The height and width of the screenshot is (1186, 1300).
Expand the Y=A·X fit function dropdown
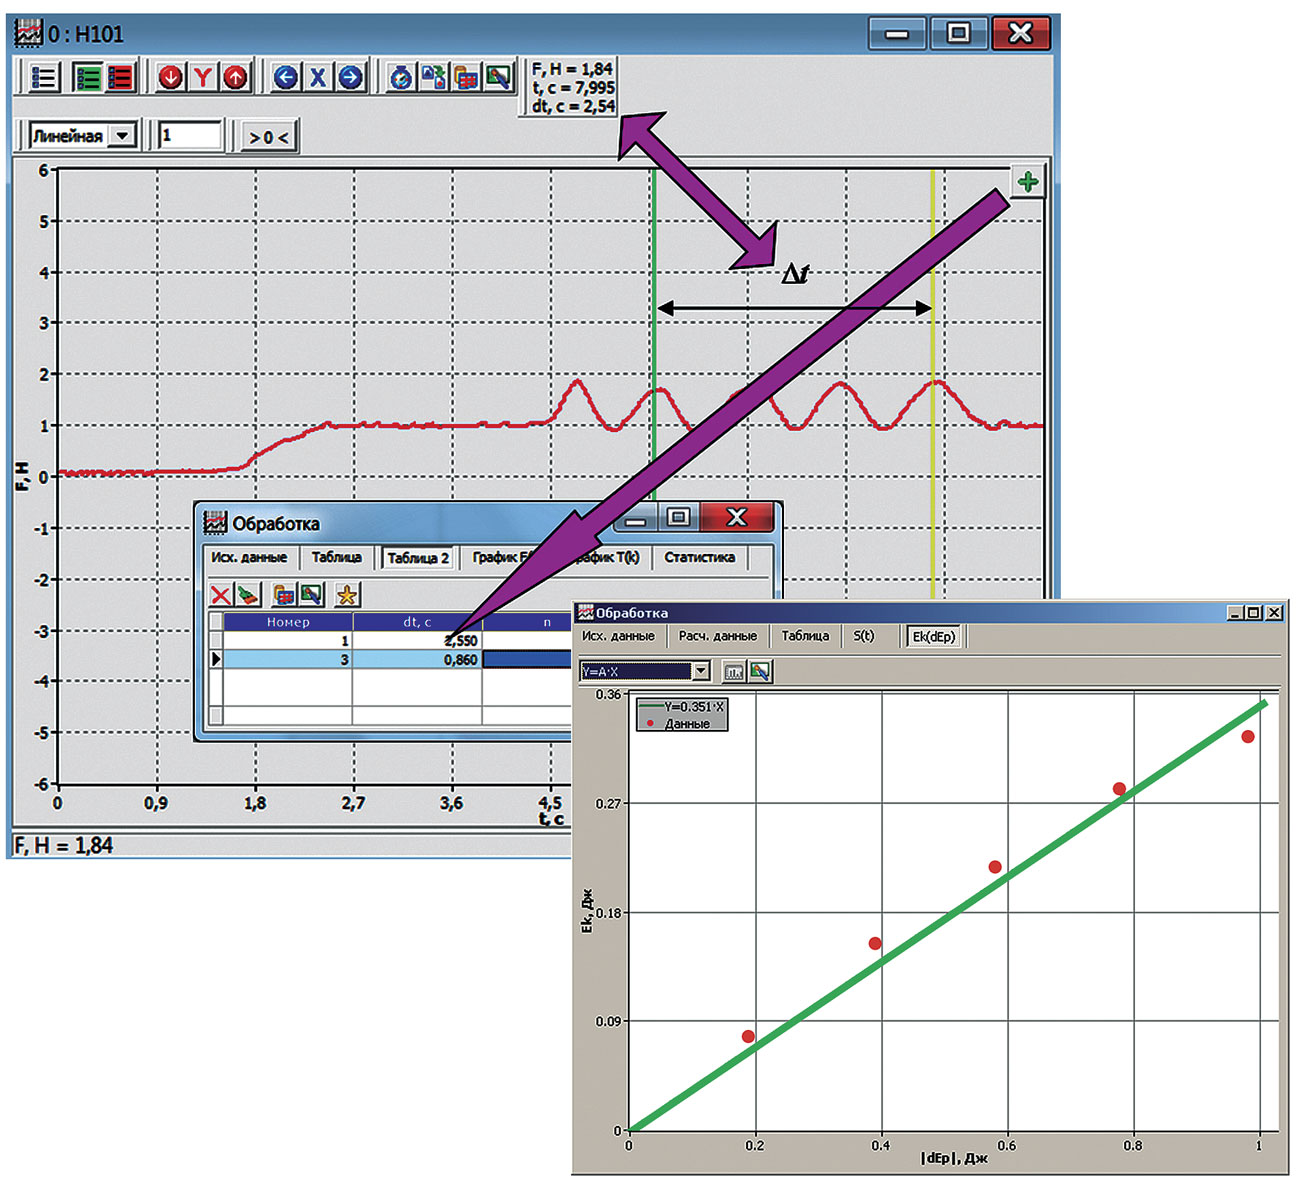coord(701,671)
